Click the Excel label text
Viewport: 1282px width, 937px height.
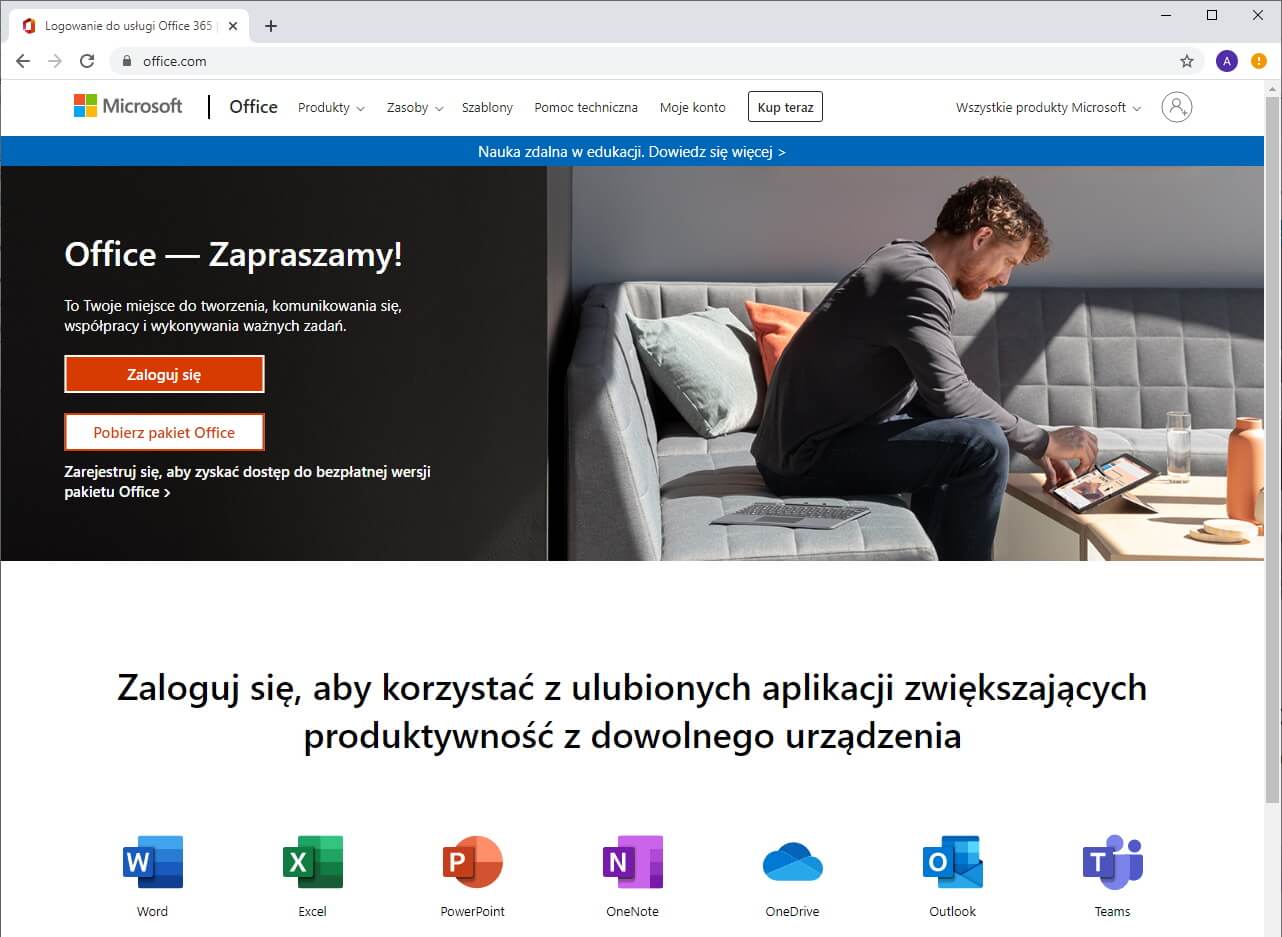tap(313, 911)
